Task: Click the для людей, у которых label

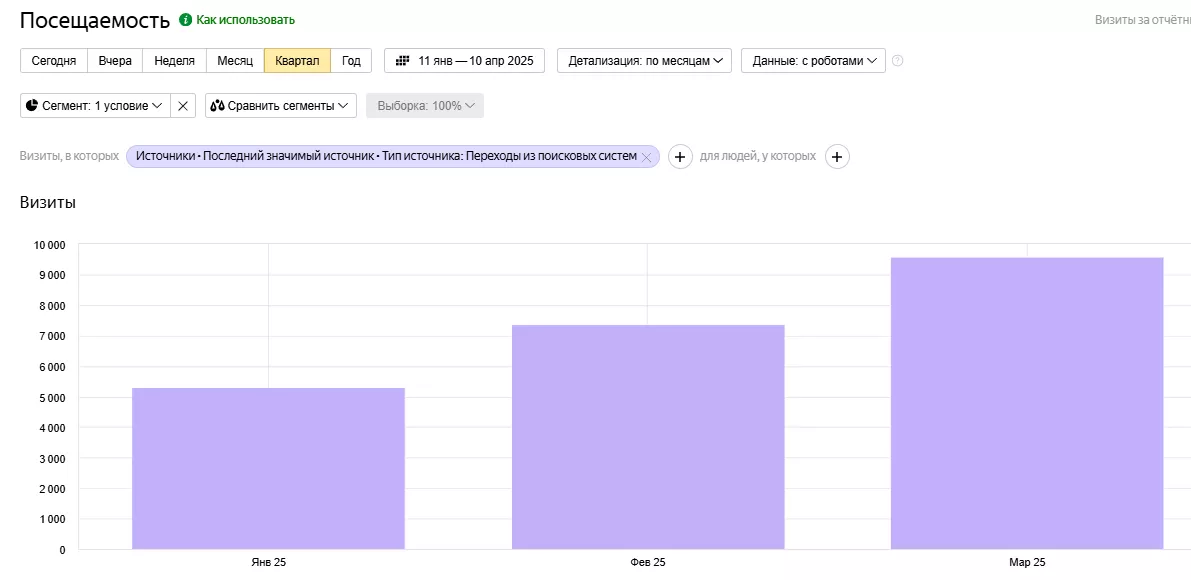Action: [758, 156]
